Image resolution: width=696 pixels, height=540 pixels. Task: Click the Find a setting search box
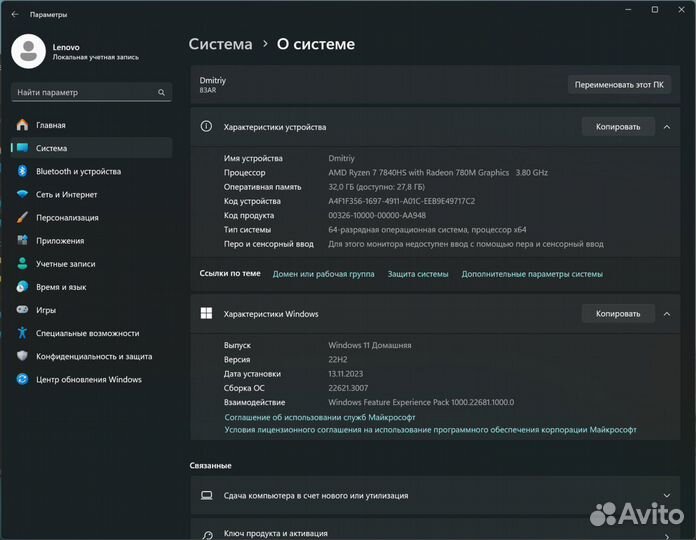coord(83,93)
